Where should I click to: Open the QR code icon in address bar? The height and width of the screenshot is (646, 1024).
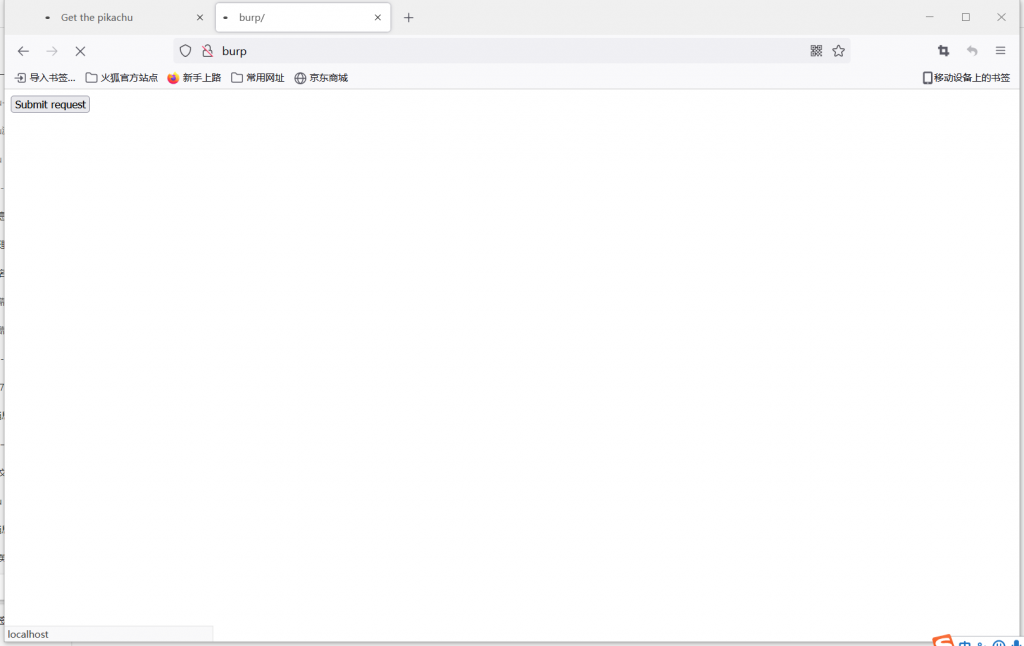(x=816, y=51)
